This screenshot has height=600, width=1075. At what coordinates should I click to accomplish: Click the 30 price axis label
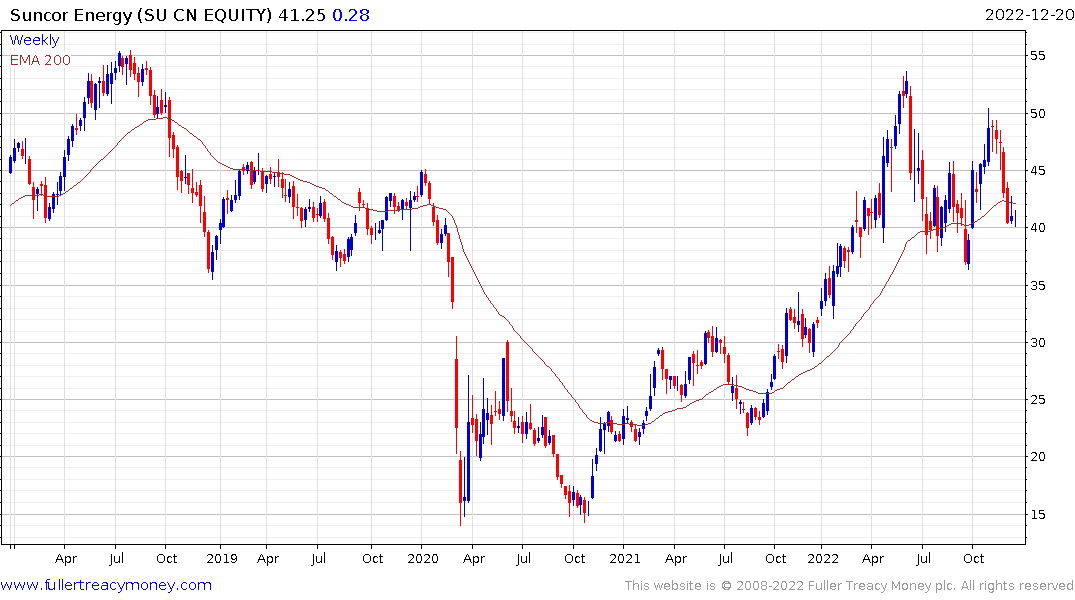tap(1038, 343)
